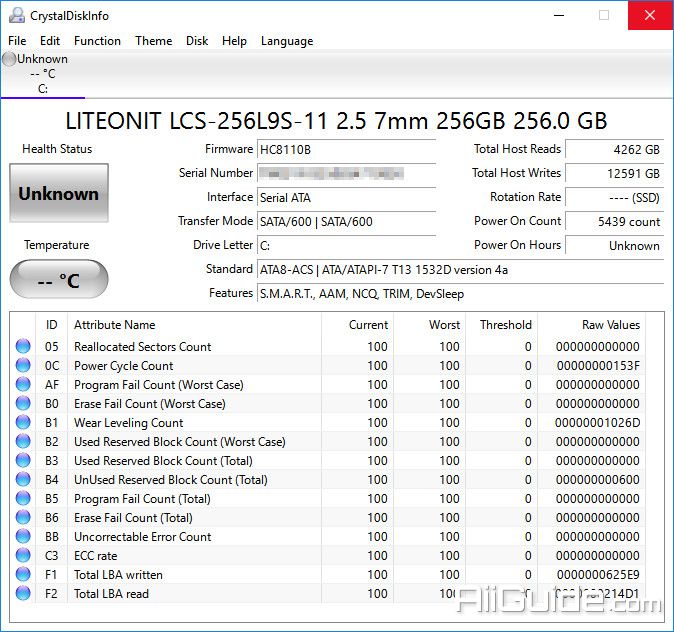Open the Disk menu
Viewport: 674px width, 632px height.
[x=197, y=41]
